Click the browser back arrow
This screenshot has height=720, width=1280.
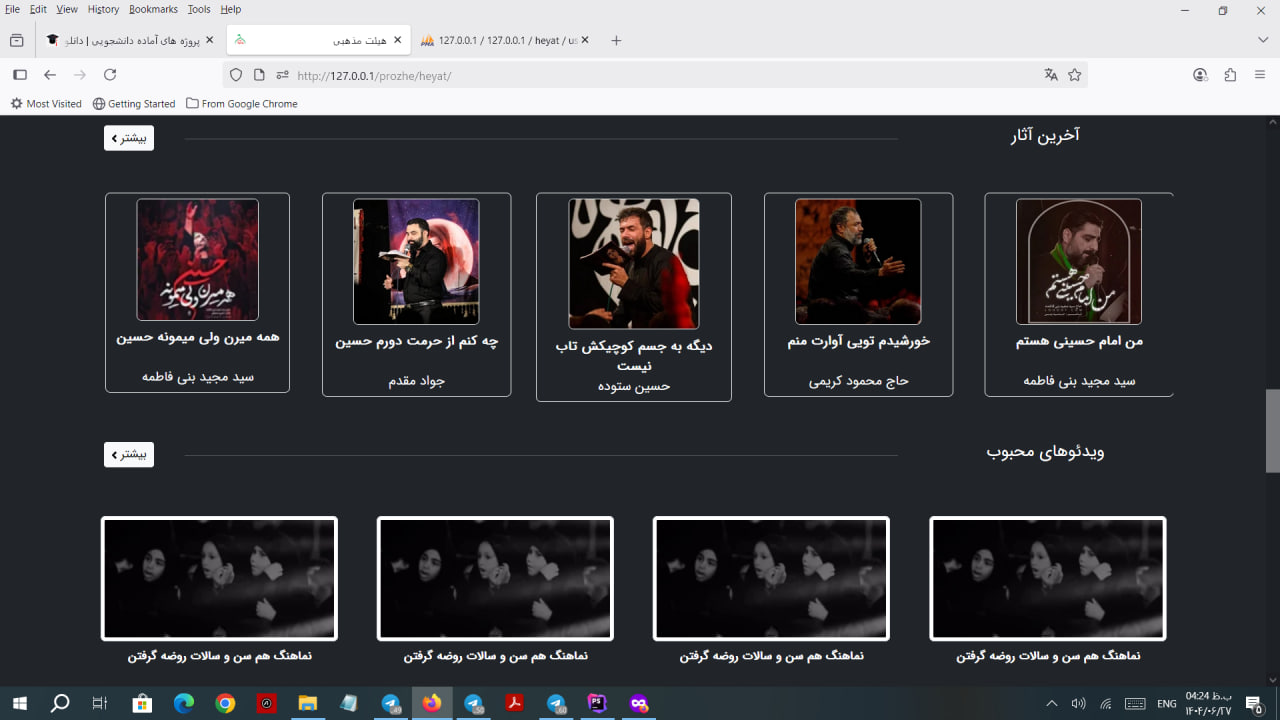pyautogui.click(x=50, y=75)
